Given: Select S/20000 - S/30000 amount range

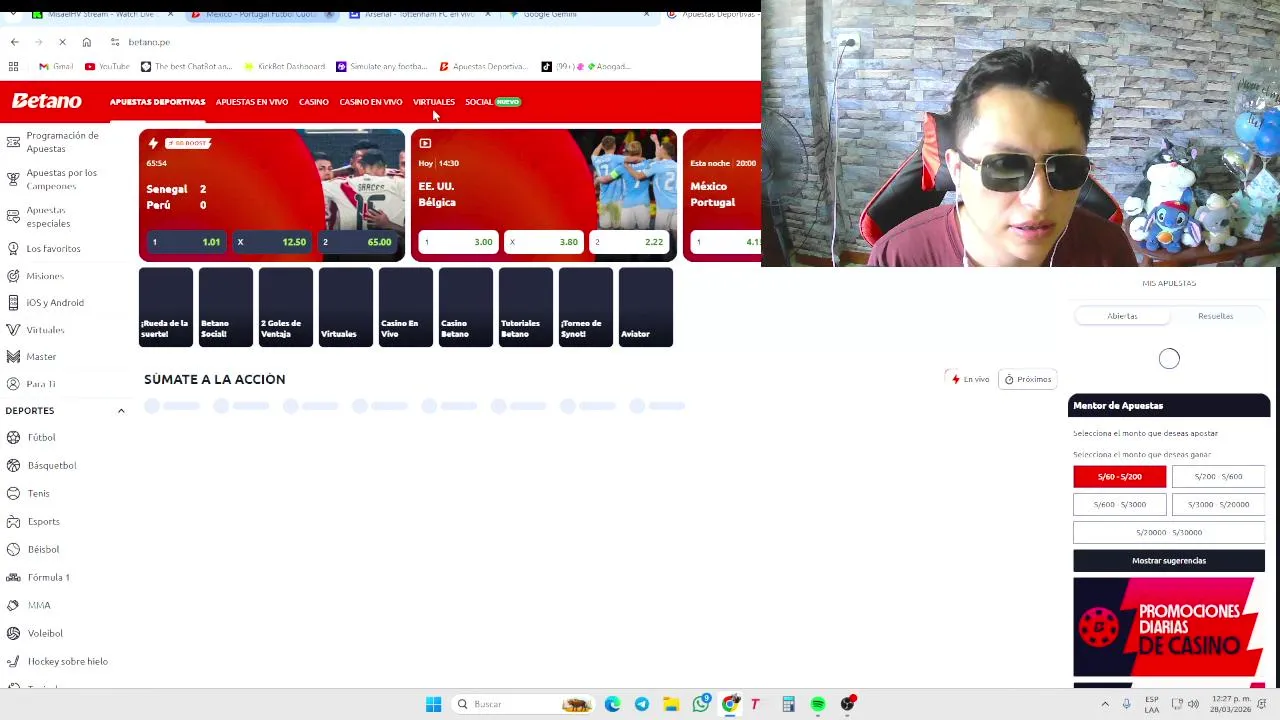Looking at the screenshot, I should 1169,532.
